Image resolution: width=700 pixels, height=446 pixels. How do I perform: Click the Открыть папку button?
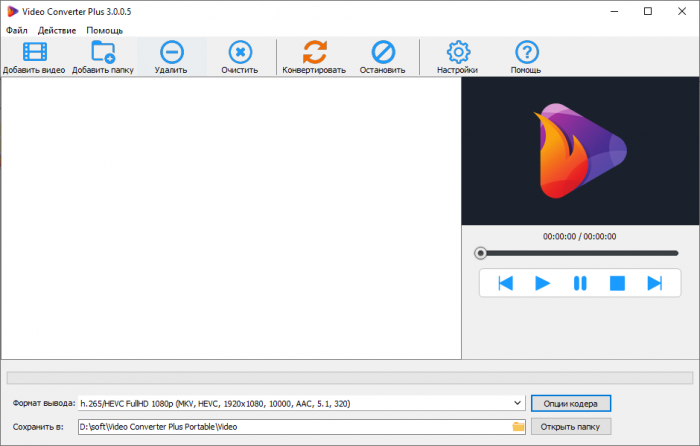click(570, 427)
